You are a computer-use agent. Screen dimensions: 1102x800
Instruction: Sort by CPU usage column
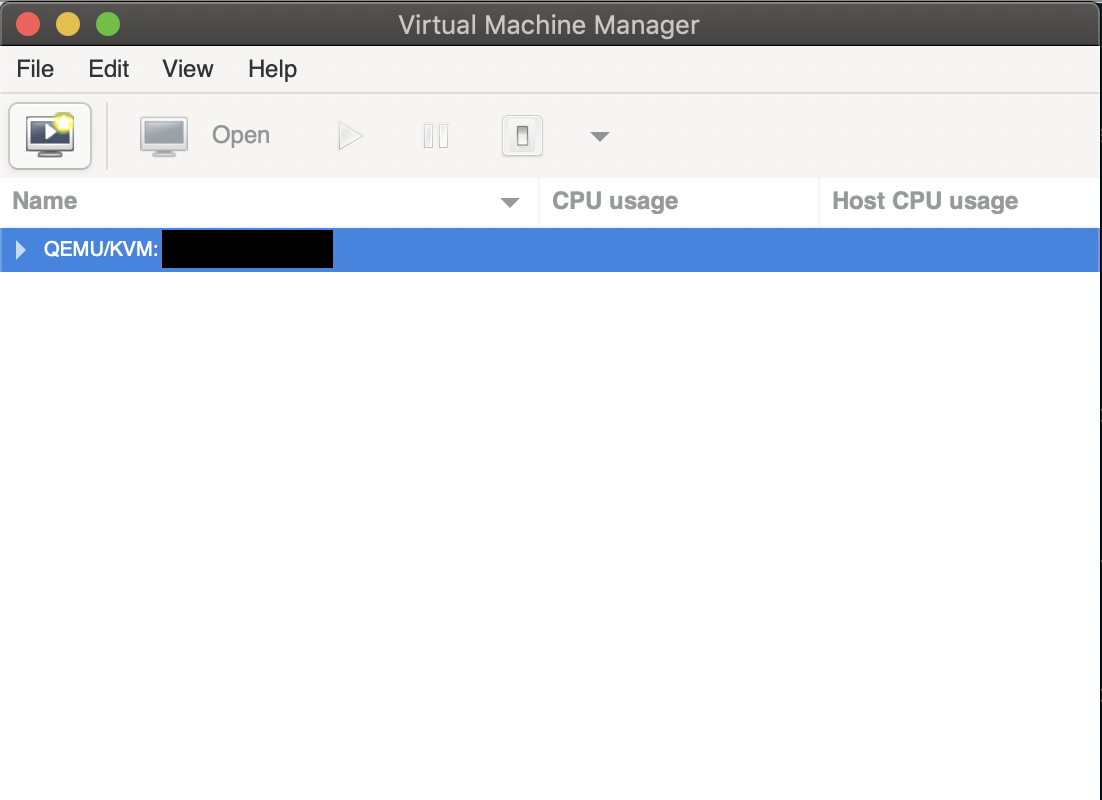(679, 201)
